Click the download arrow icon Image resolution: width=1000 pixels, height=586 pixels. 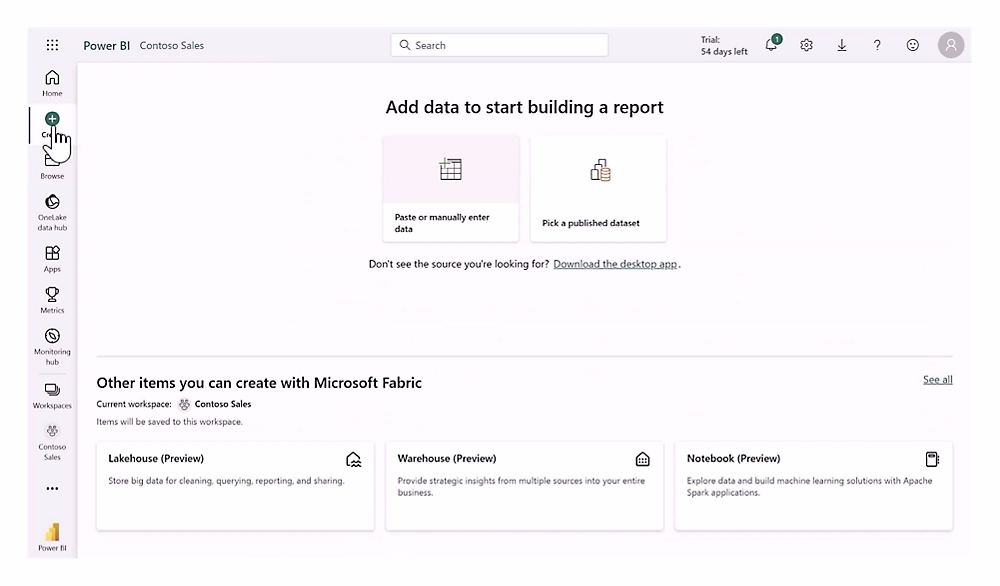click(x=842, y=45)
